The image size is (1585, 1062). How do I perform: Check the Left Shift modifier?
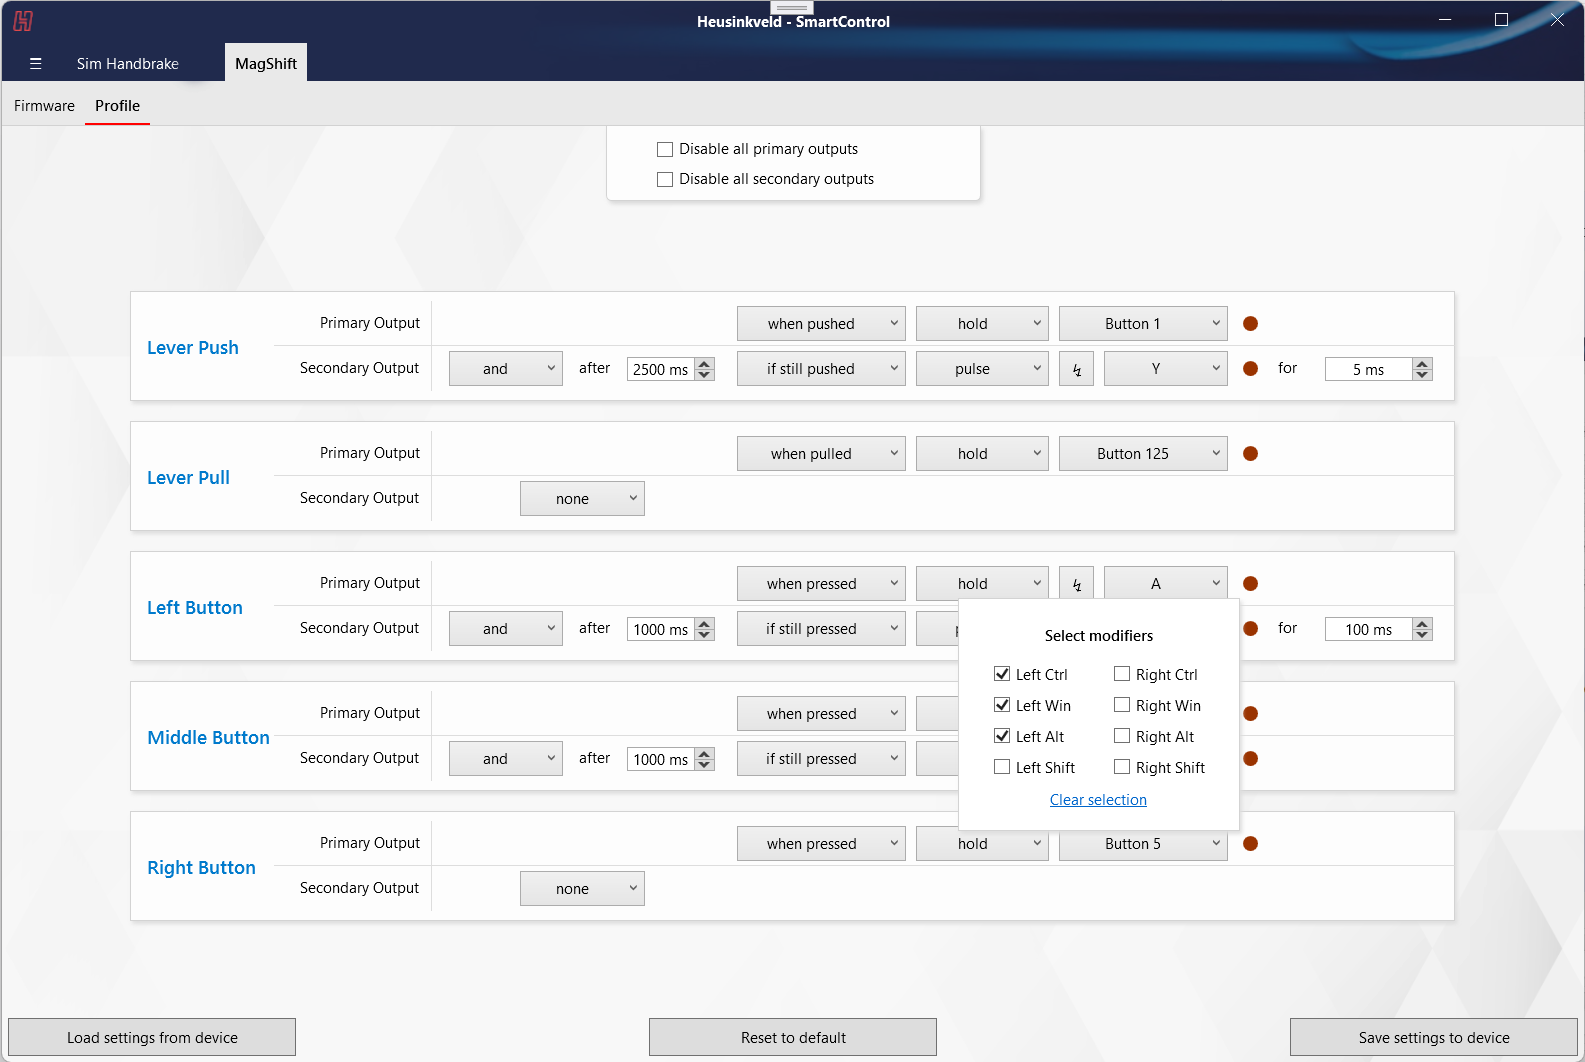[1002, 767]
